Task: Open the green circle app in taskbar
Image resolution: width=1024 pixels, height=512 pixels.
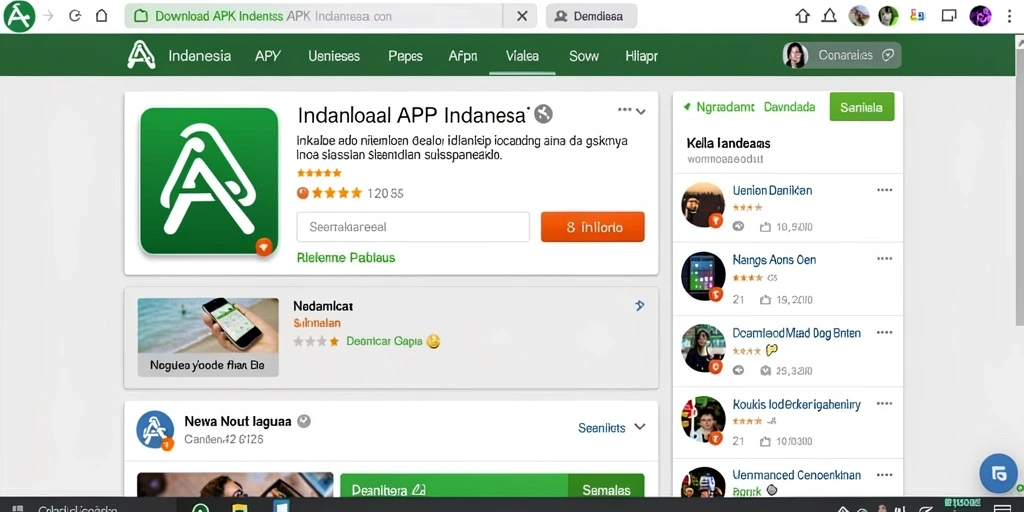Action: click(200, 507)
